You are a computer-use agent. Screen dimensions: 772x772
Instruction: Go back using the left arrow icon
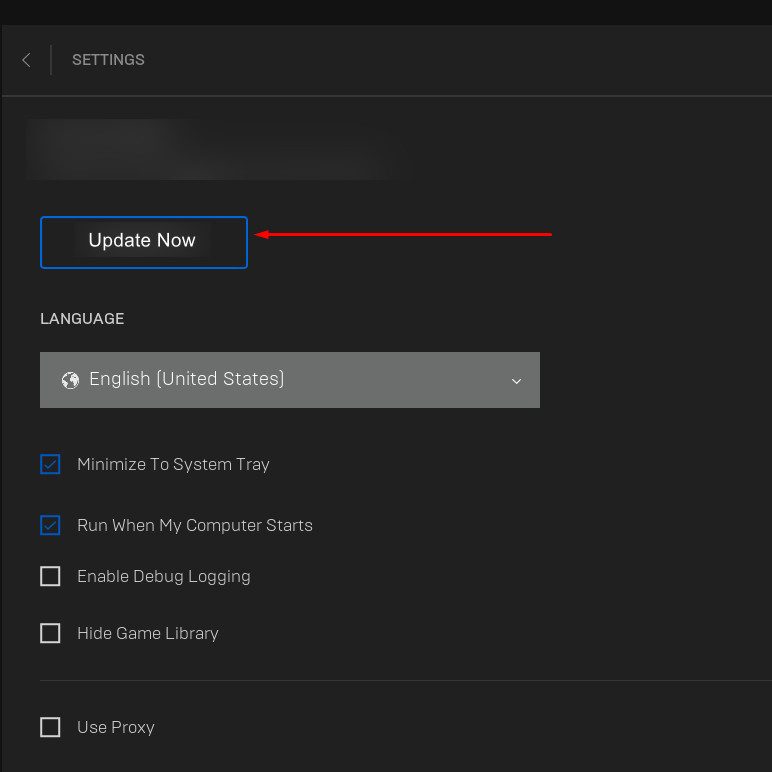click(x=26, y=60)
